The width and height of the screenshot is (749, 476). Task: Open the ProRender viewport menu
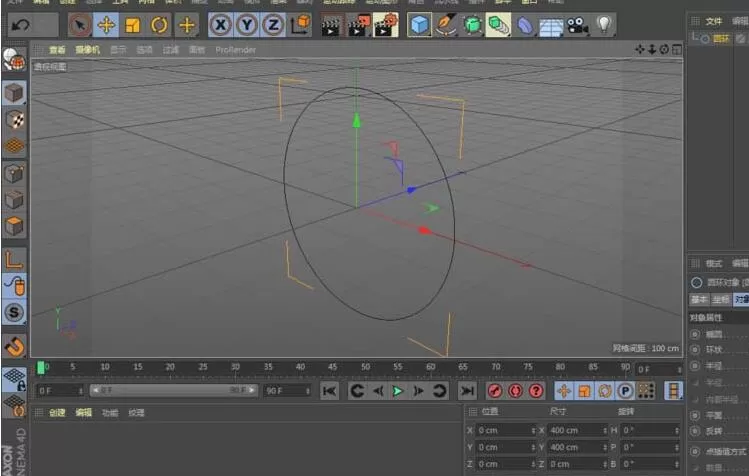pyautogui.click(x=235, y=50)
